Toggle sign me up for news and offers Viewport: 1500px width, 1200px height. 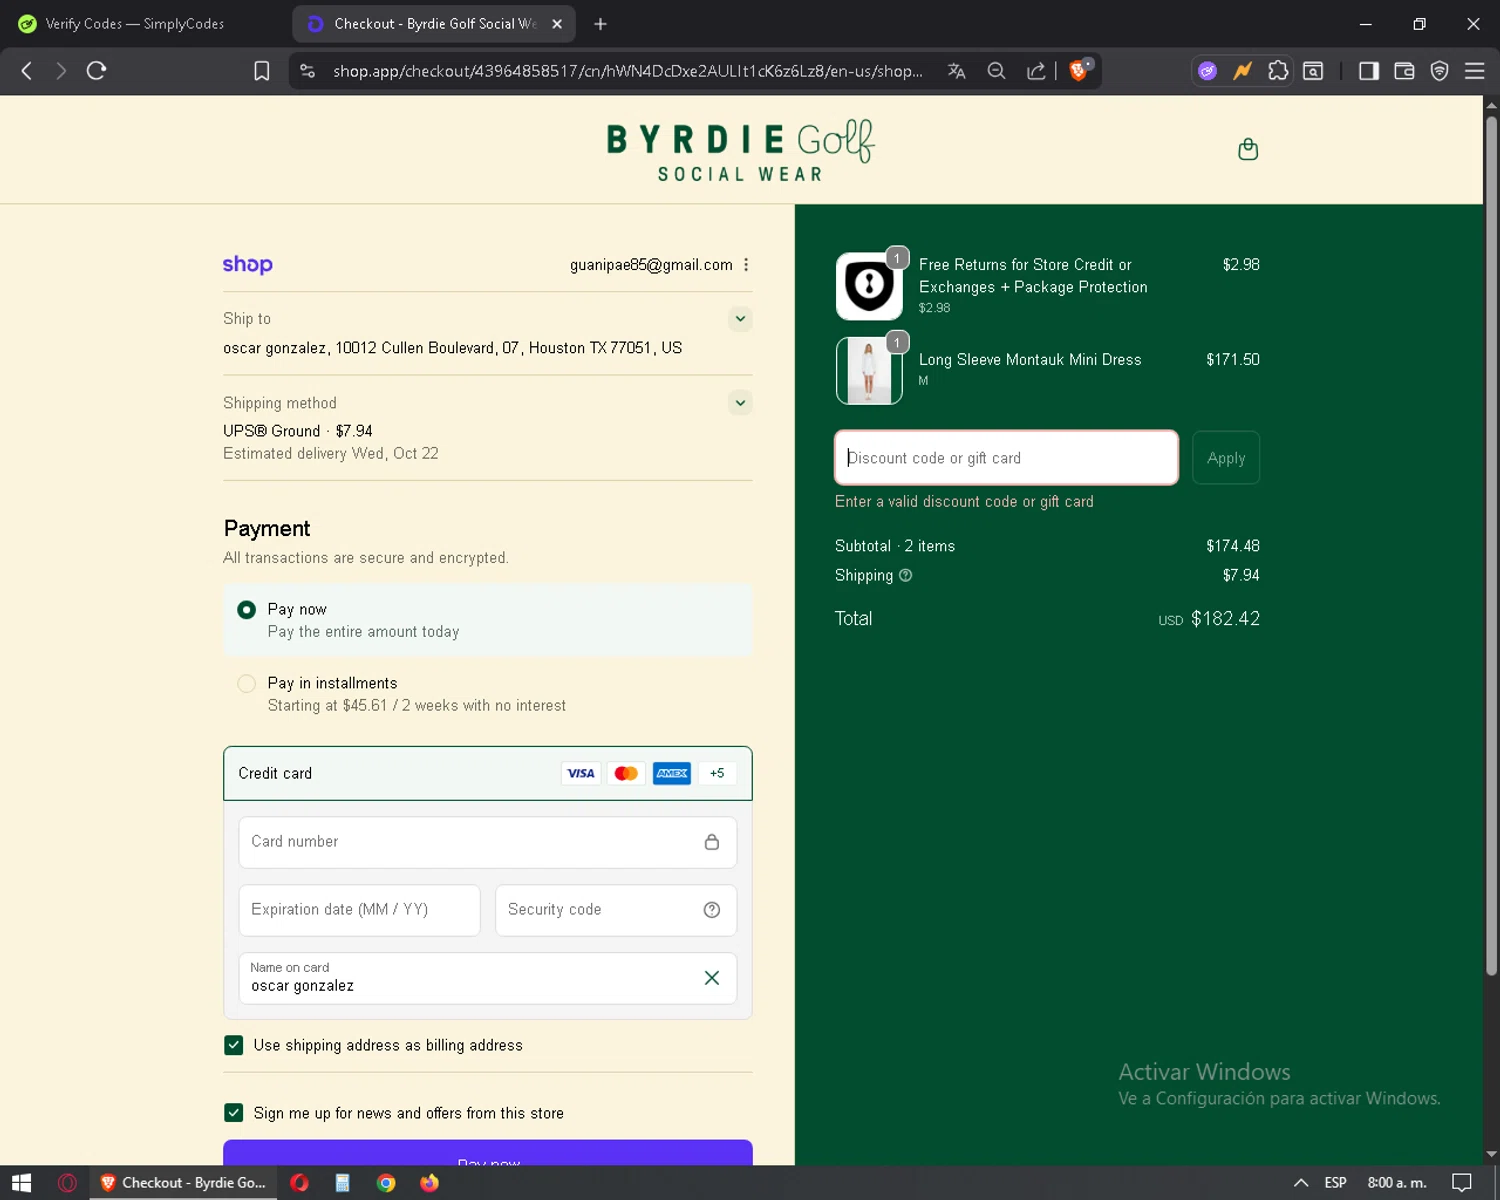click(234, 1113)
